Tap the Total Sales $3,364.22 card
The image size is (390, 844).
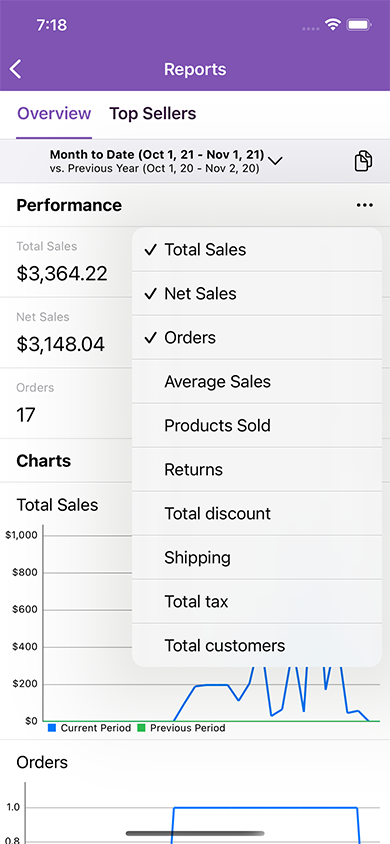[67, 262]
